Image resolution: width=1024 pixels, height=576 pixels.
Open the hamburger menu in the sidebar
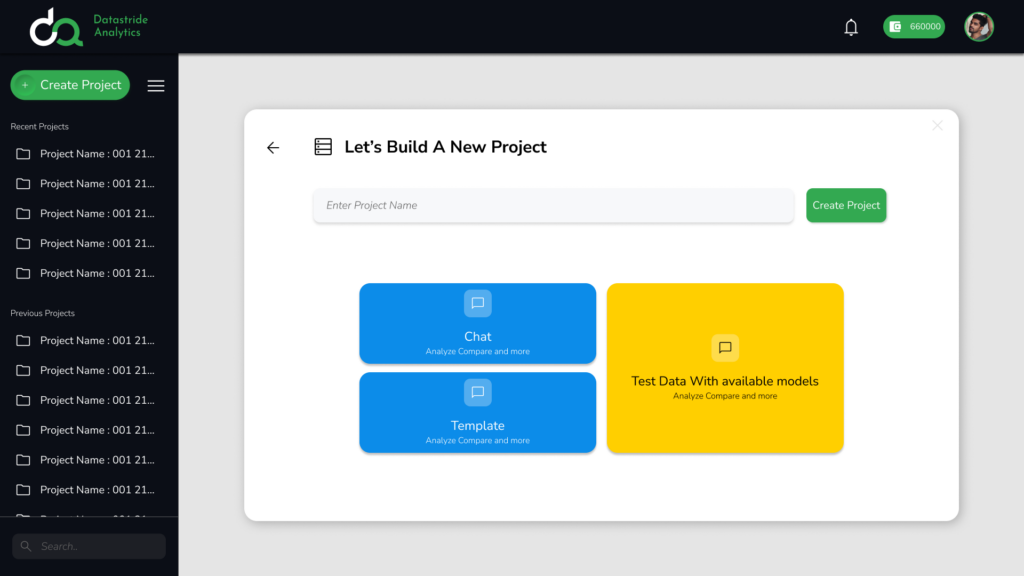click(x=155, y=85)
